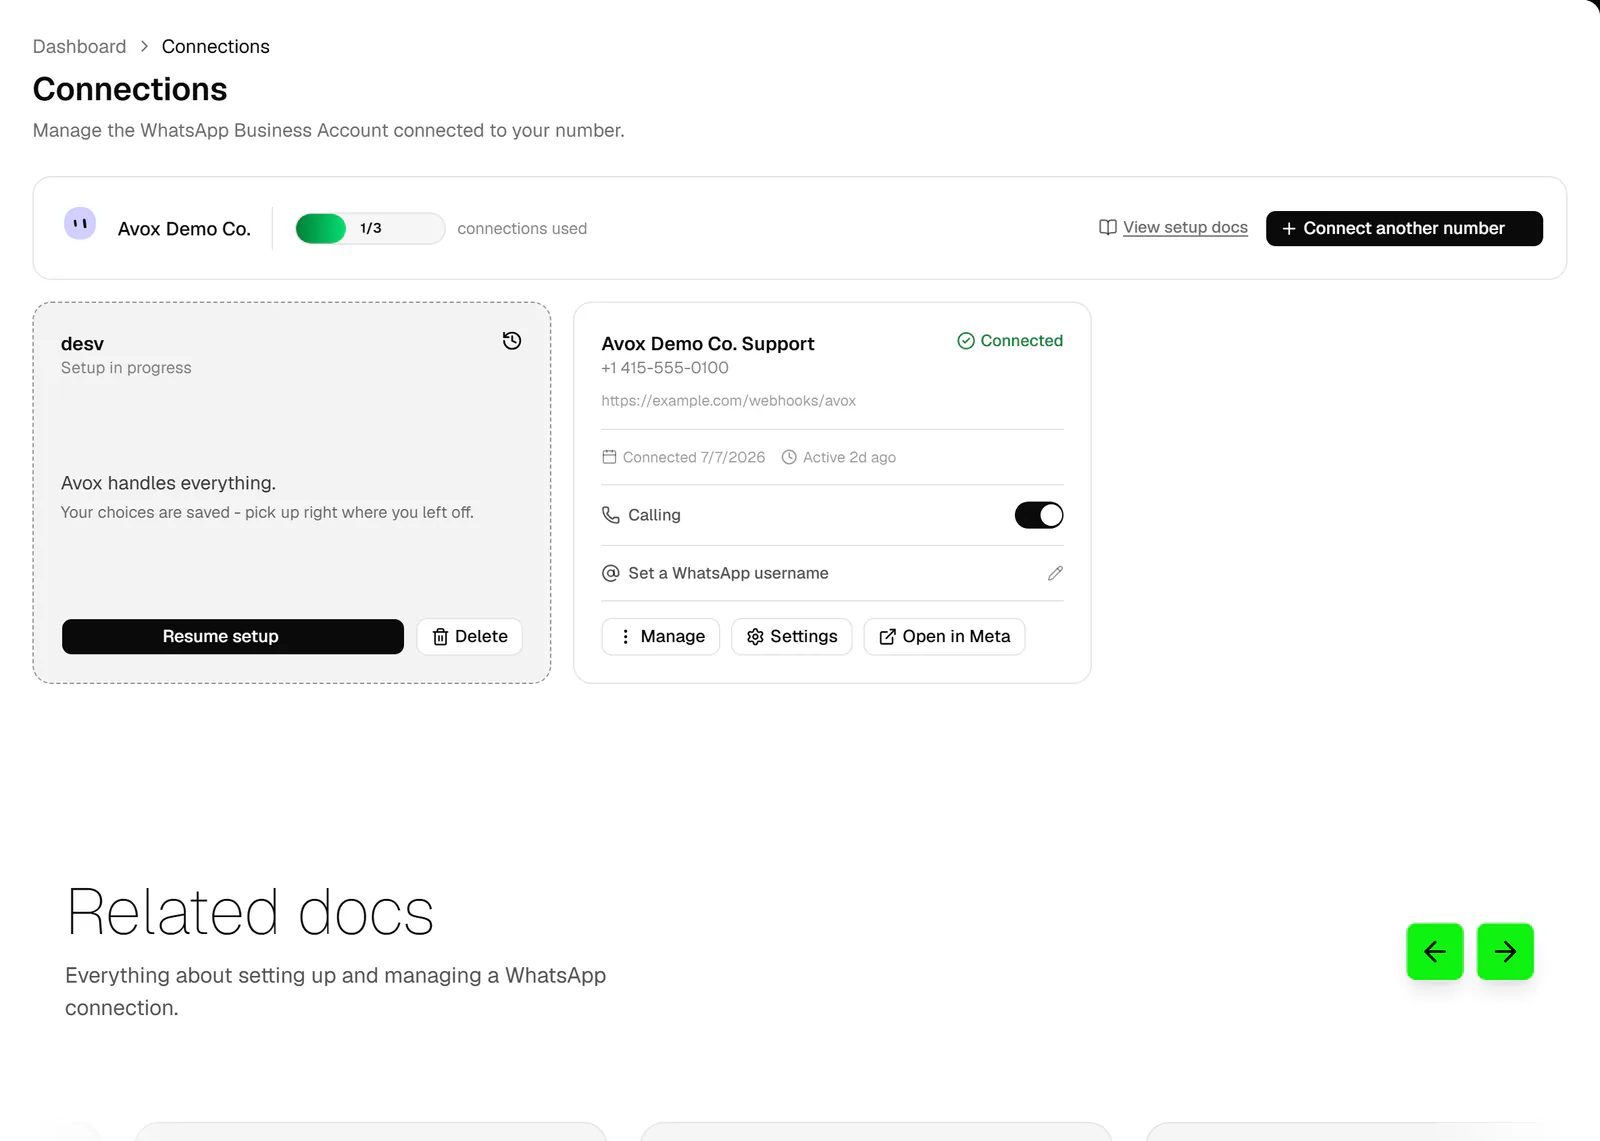Click the breadcrumb chevron separator

point(144,47)
